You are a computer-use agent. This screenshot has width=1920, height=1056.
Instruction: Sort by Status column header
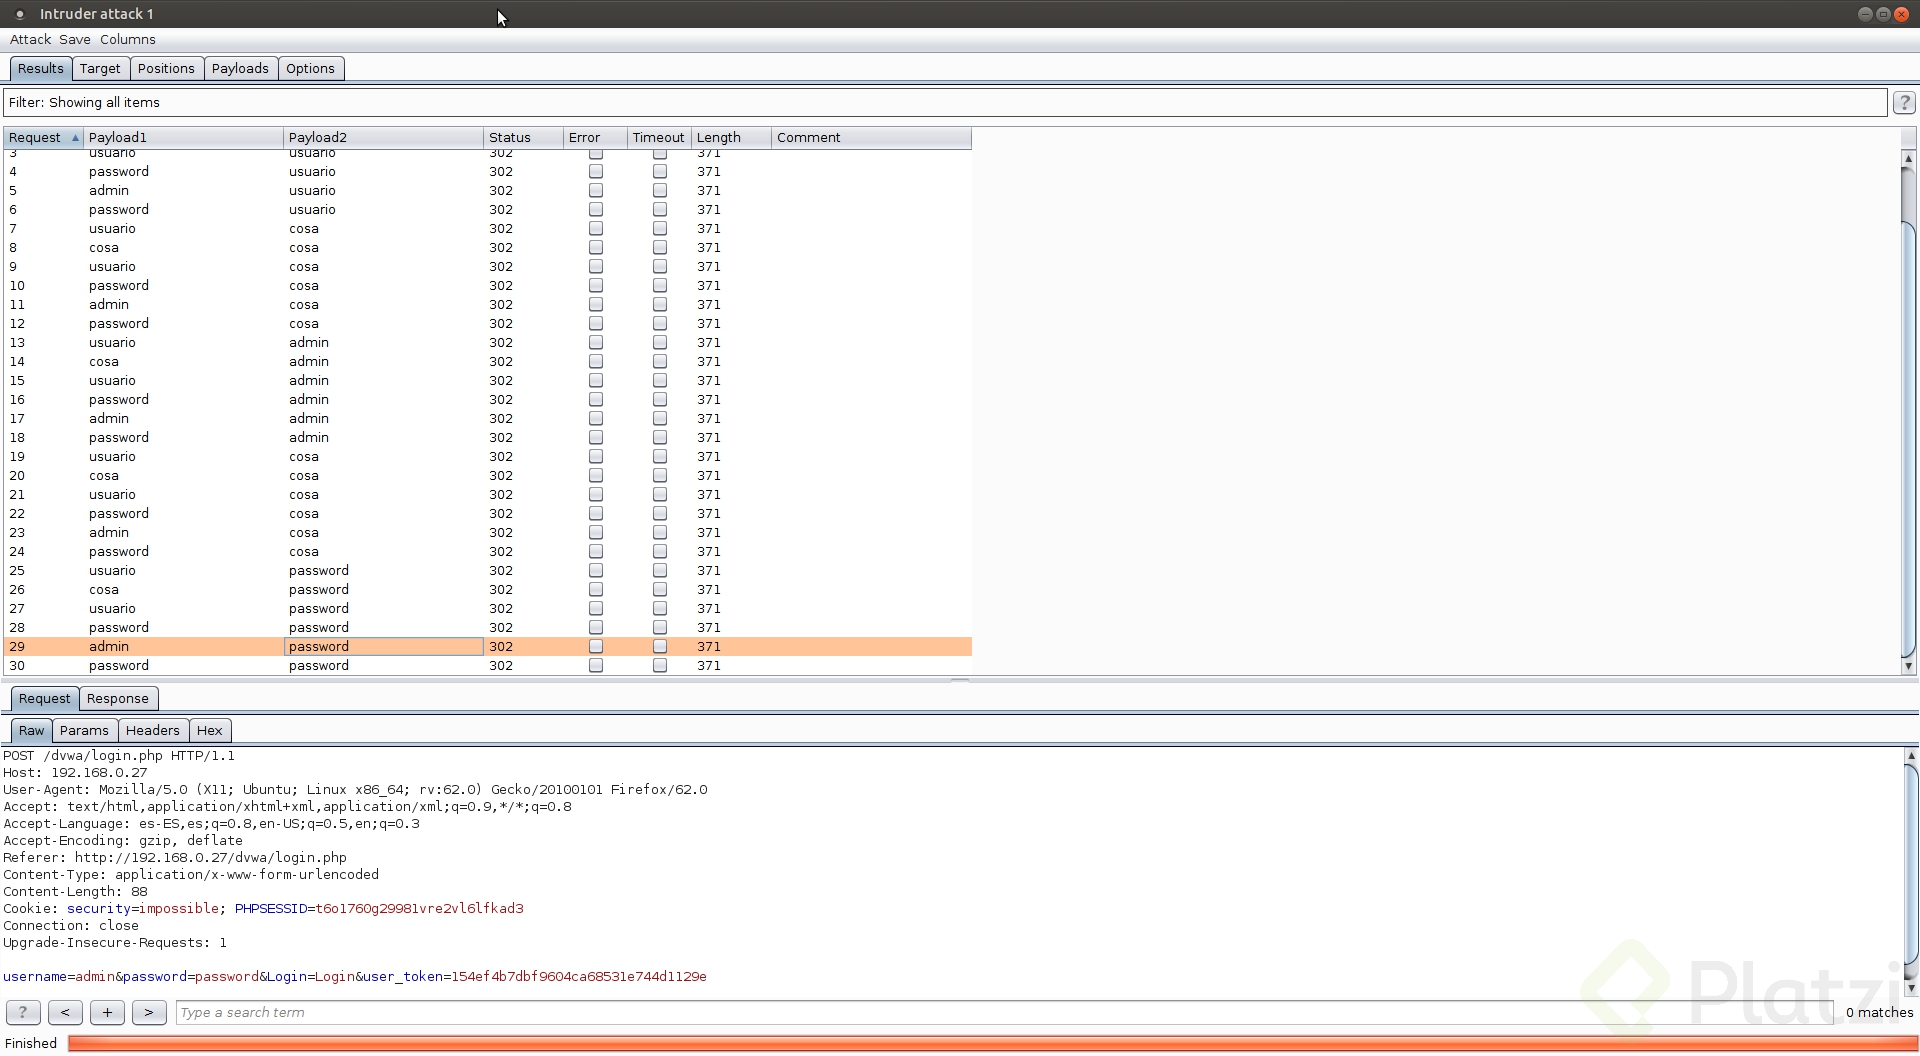[x=524, y=138]
